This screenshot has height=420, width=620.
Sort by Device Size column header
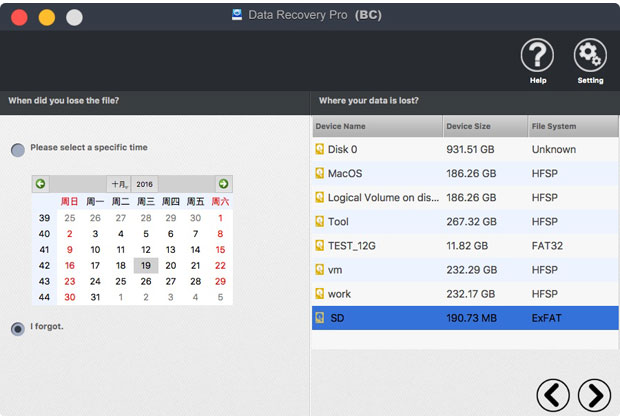pos(486,126)
